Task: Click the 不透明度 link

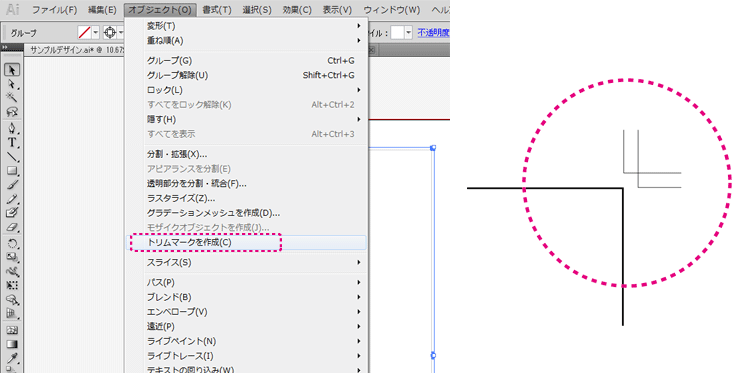Action: coord(433,33)
